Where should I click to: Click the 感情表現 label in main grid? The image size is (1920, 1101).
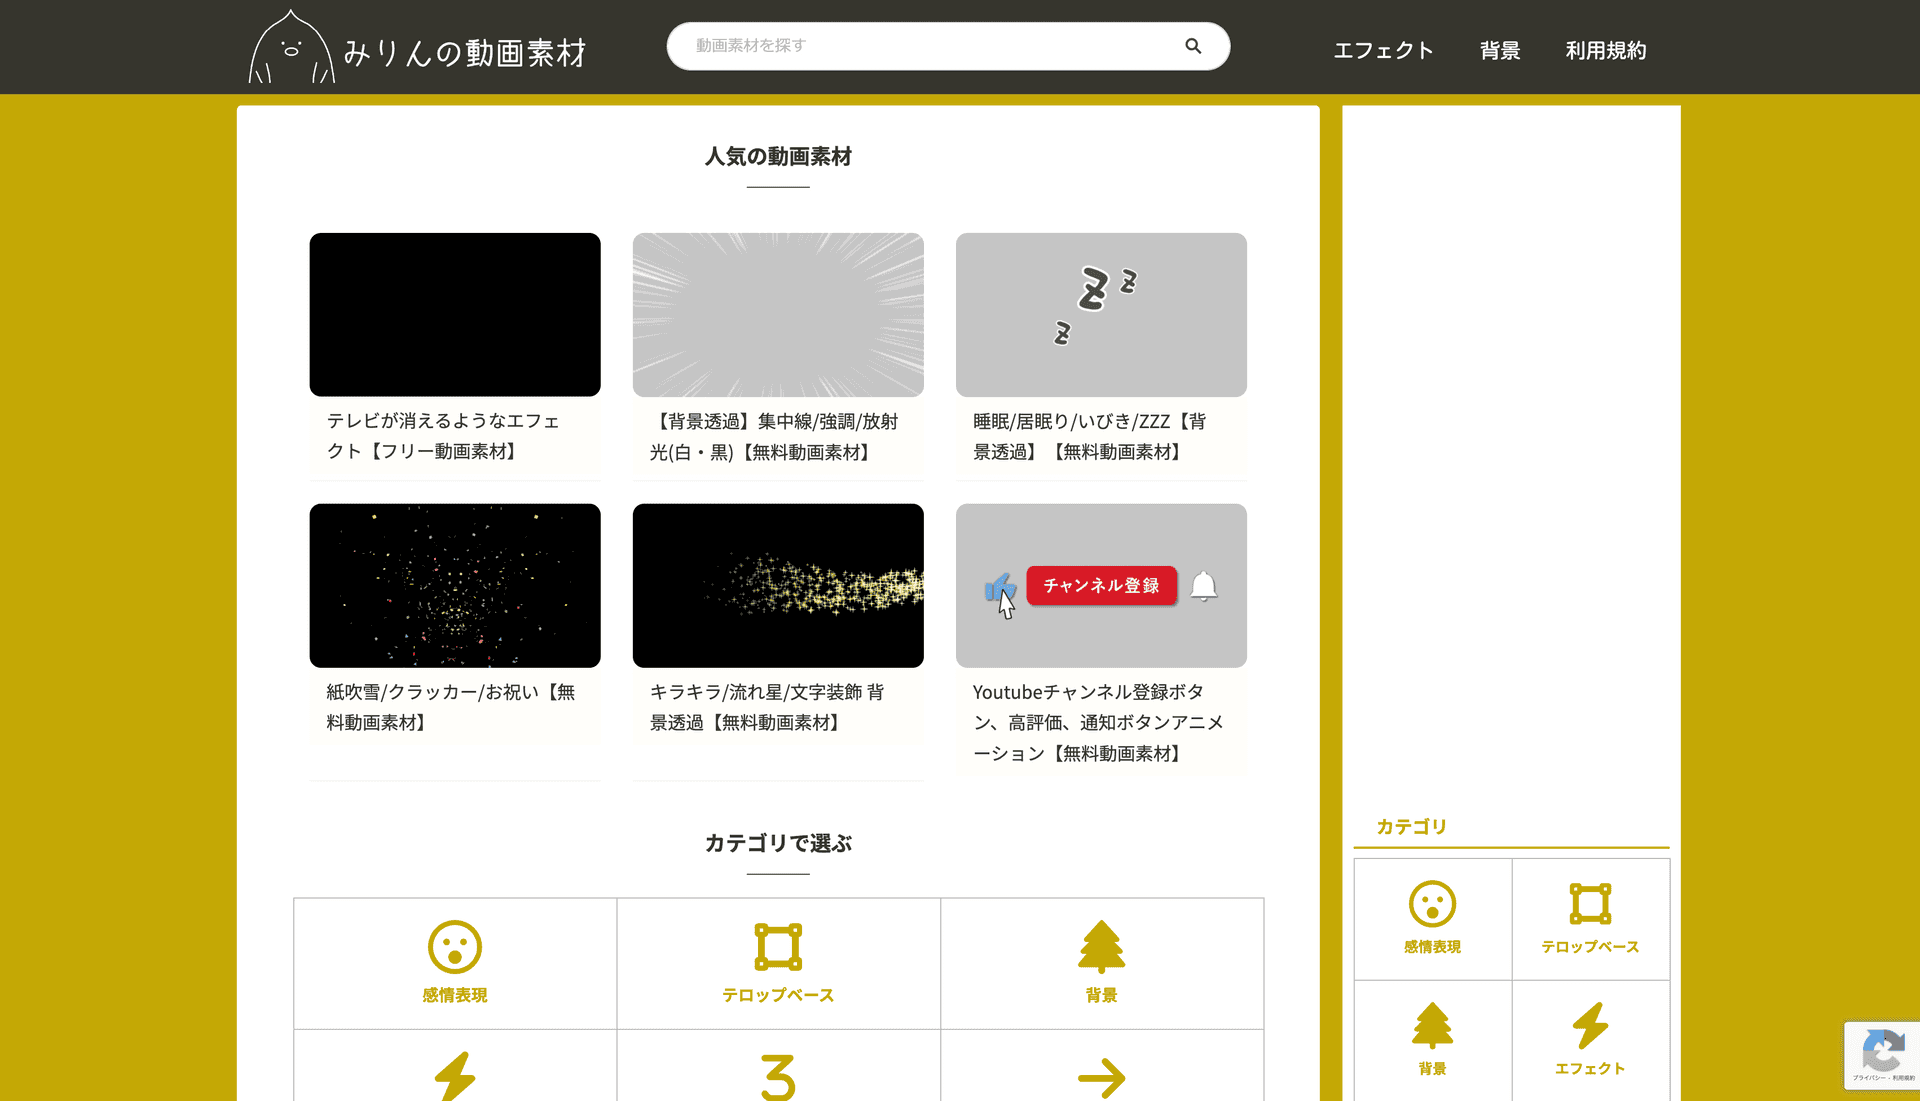tap(455, 995)
